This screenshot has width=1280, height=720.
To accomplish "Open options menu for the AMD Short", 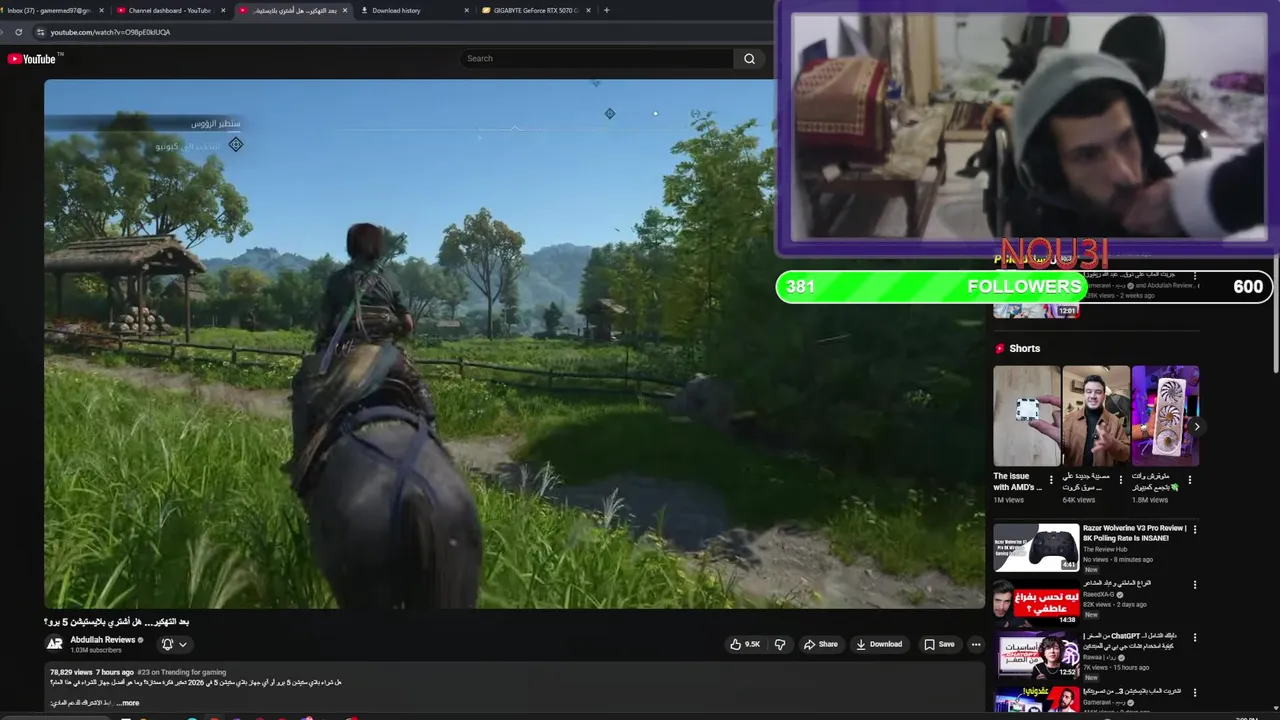I will [x=1051, y=480].
